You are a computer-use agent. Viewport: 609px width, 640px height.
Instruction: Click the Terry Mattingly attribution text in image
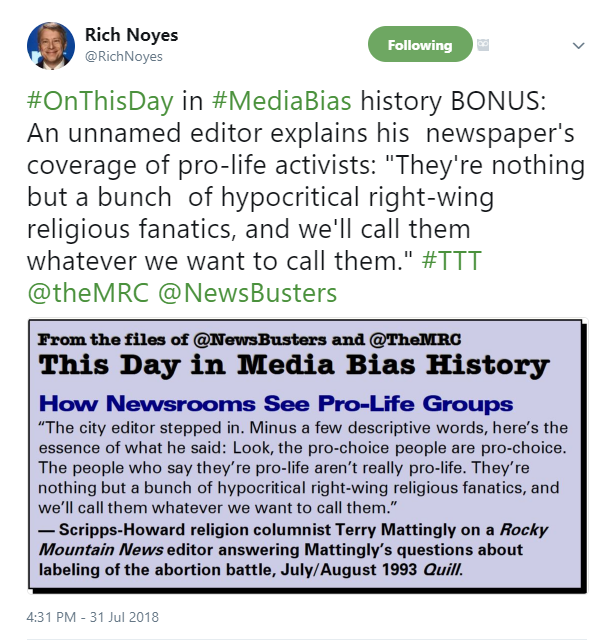tap(293, 549)
